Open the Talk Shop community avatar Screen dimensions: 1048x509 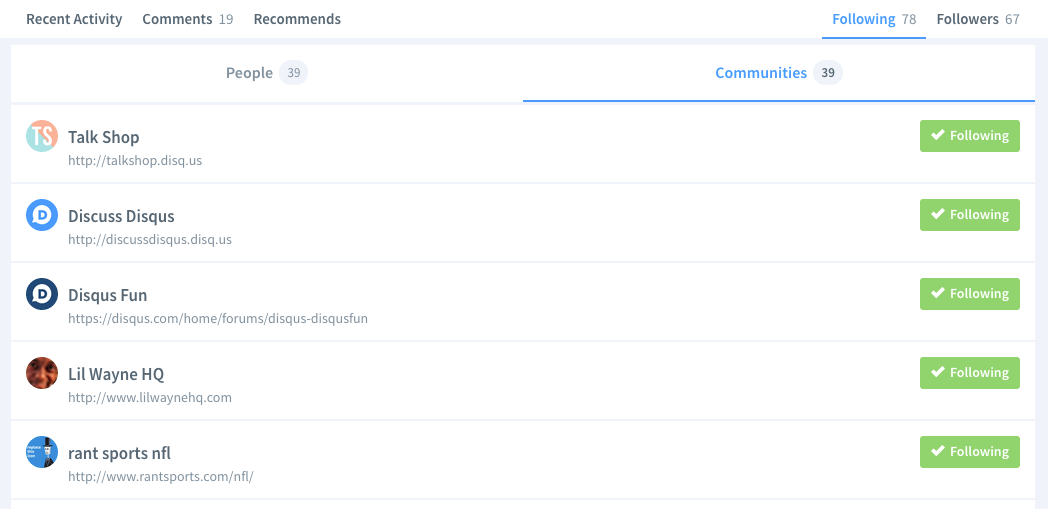(42, 136)
